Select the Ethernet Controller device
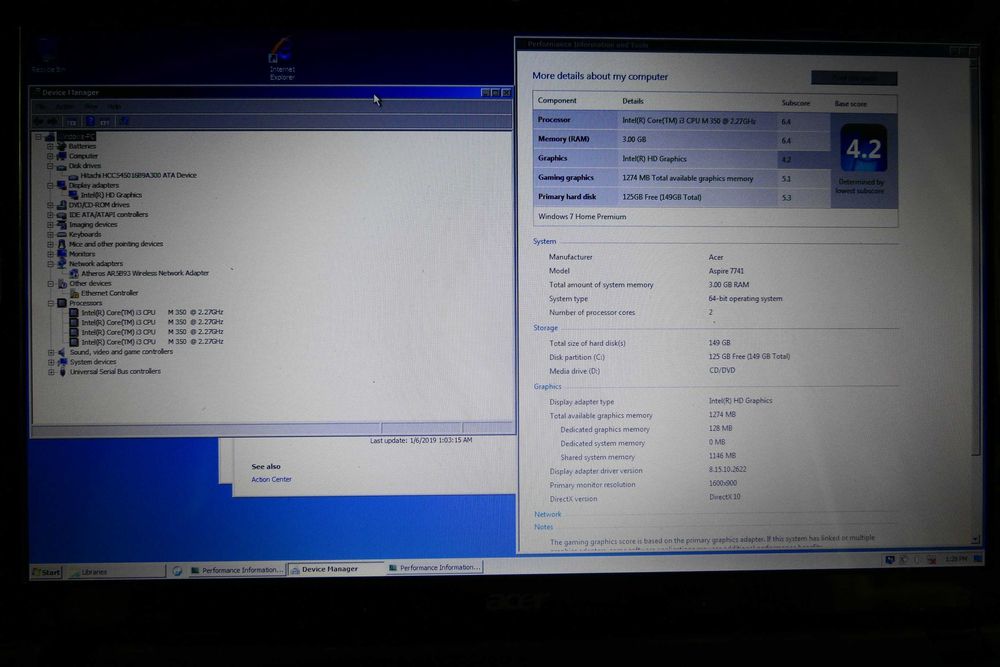 click(x=109, y=293)
